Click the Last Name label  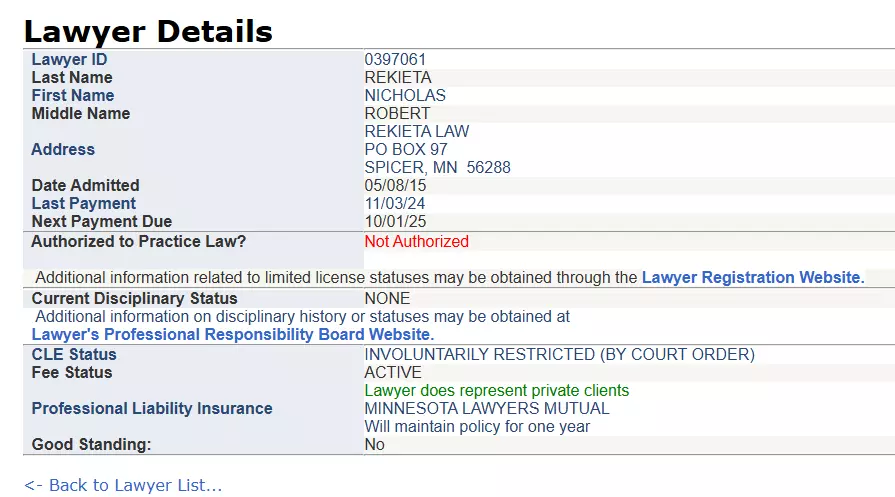pos(72,78)
